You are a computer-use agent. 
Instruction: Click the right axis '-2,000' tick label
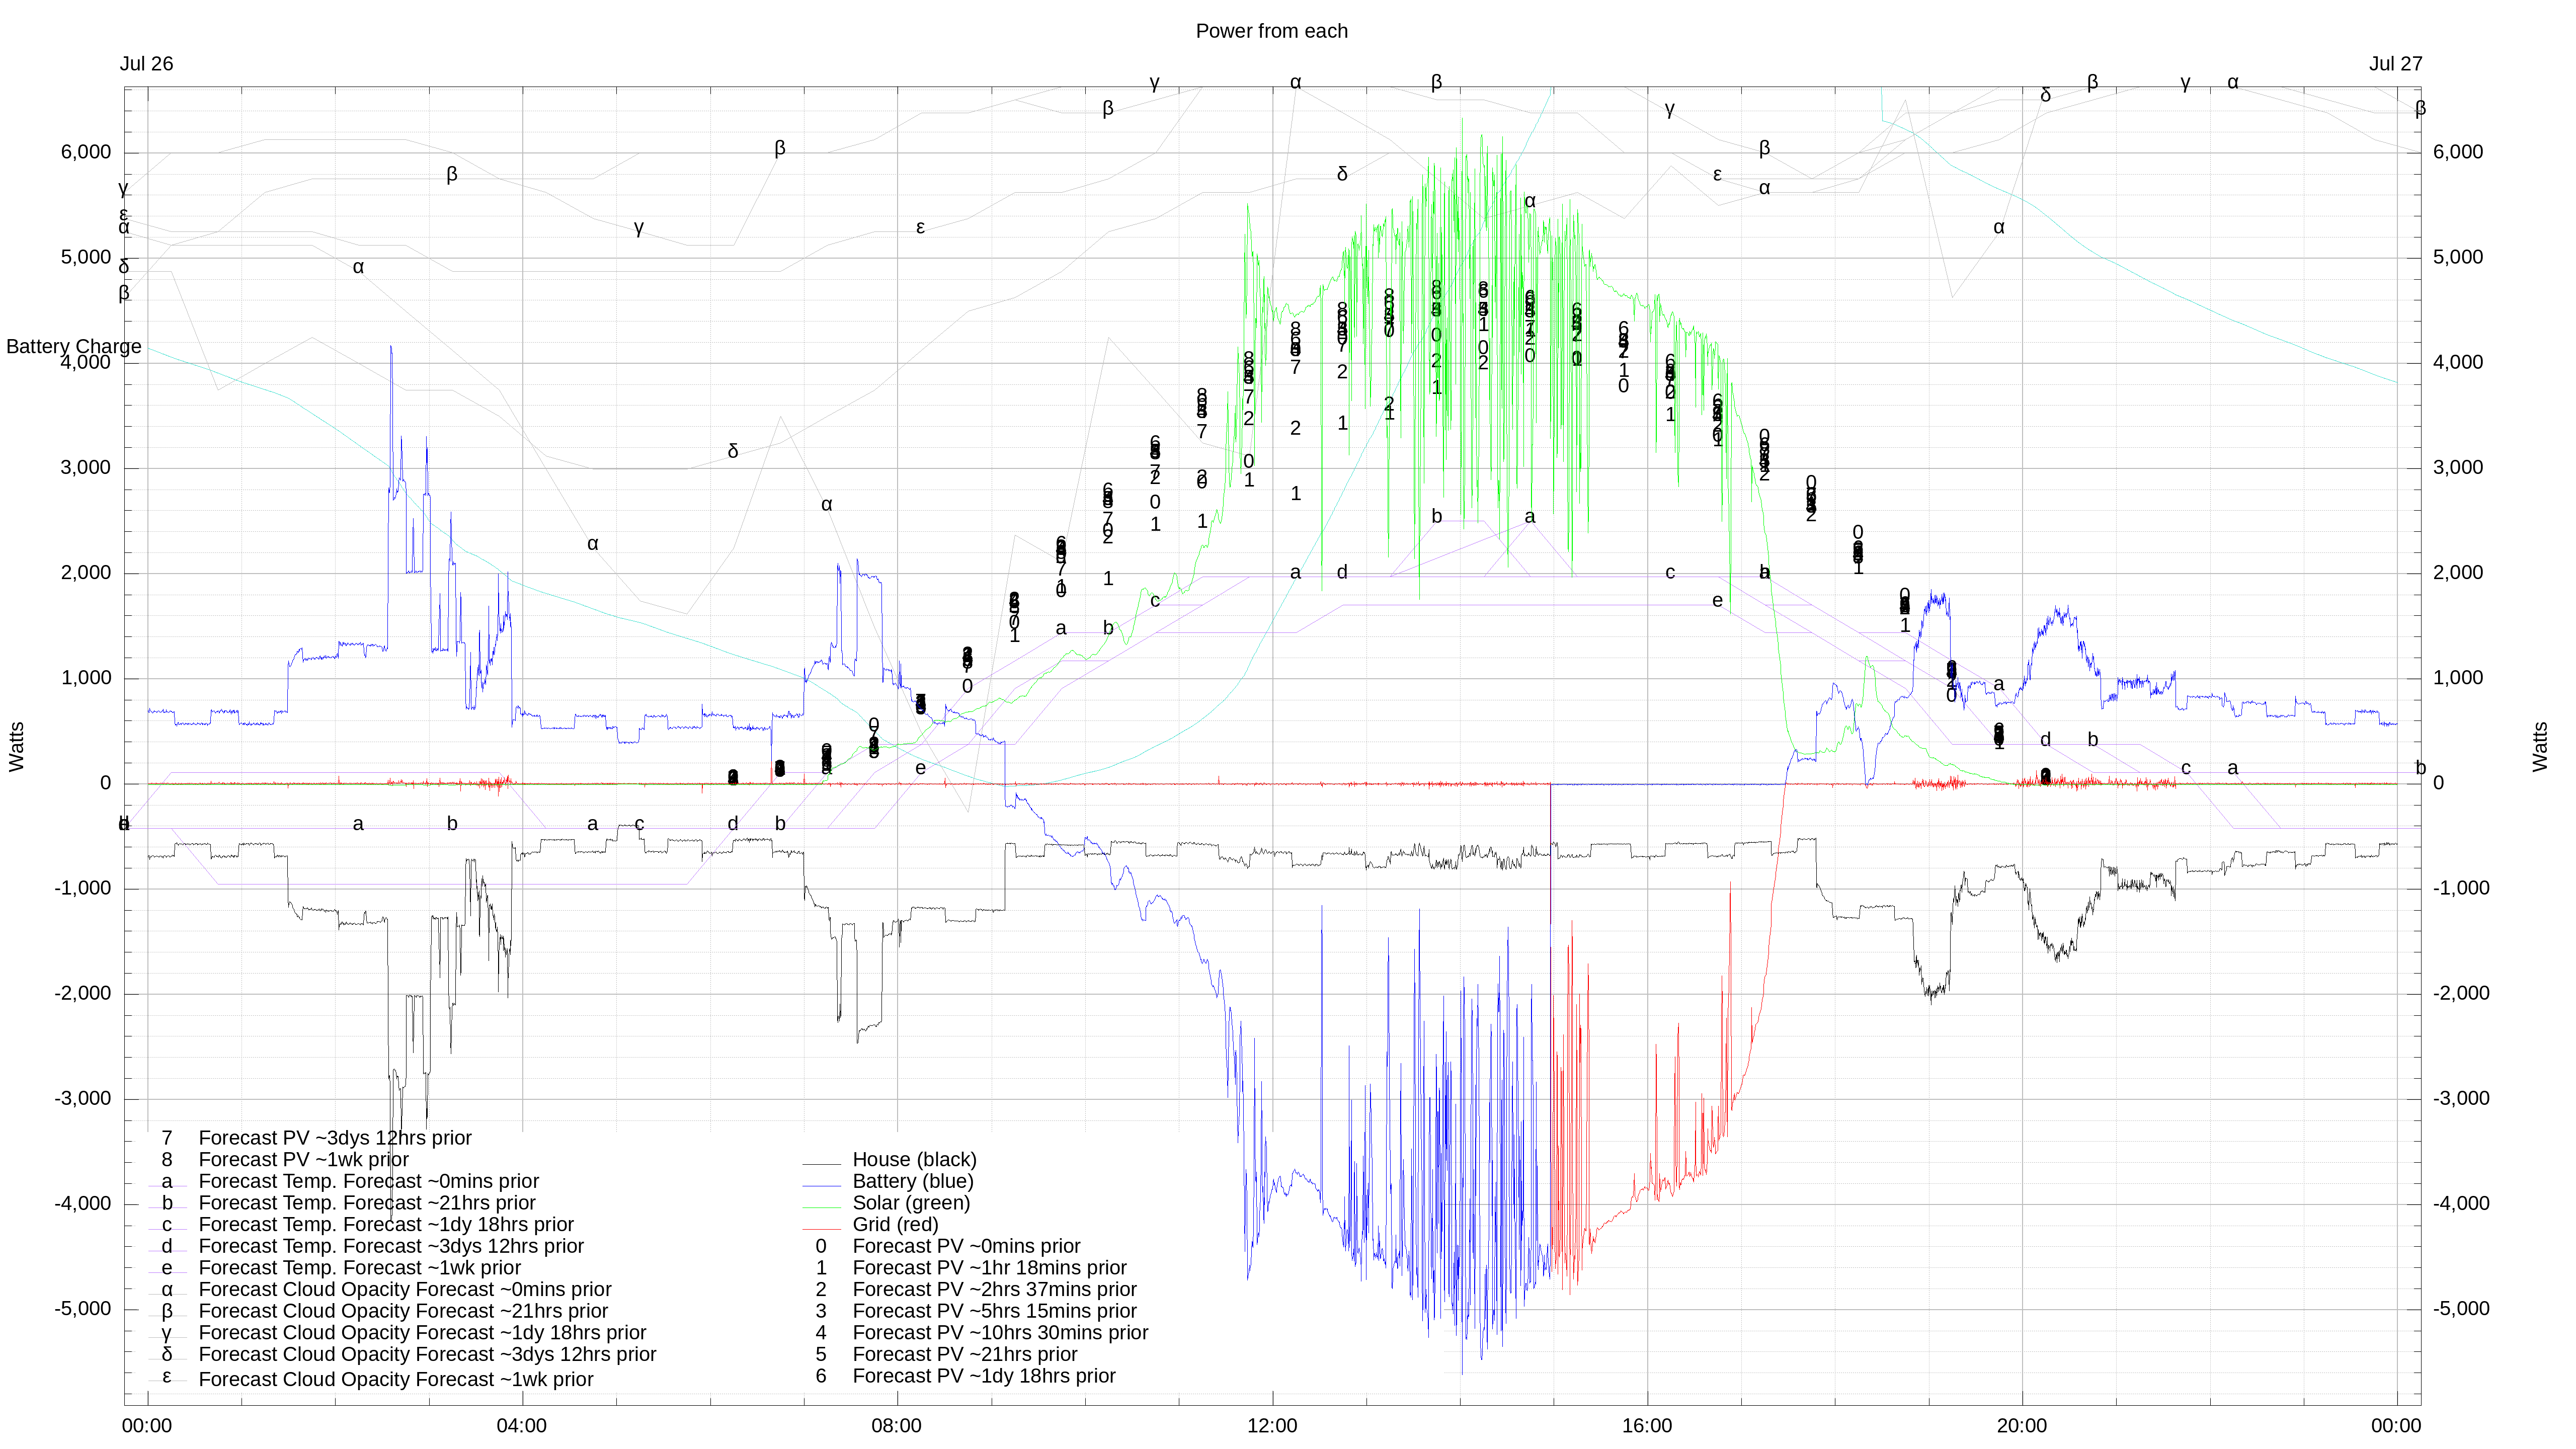(x=2462, y=993)
